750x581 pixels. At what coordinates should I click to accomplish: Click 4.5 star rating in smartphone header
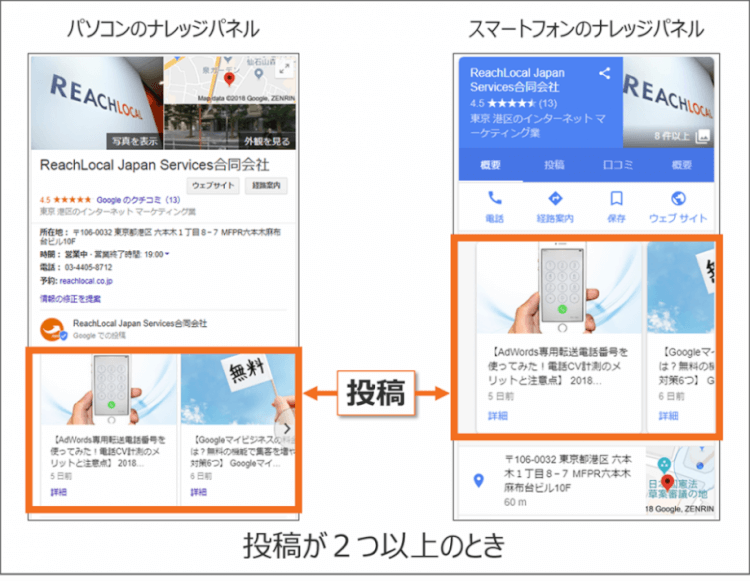[x=513, y=103]
